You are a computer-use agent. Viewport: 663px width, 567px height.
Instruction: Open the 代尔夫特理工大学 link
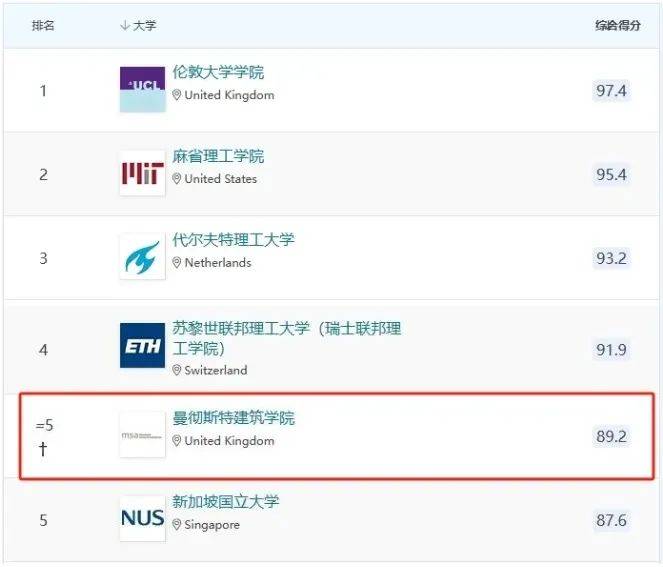point(233,240)
